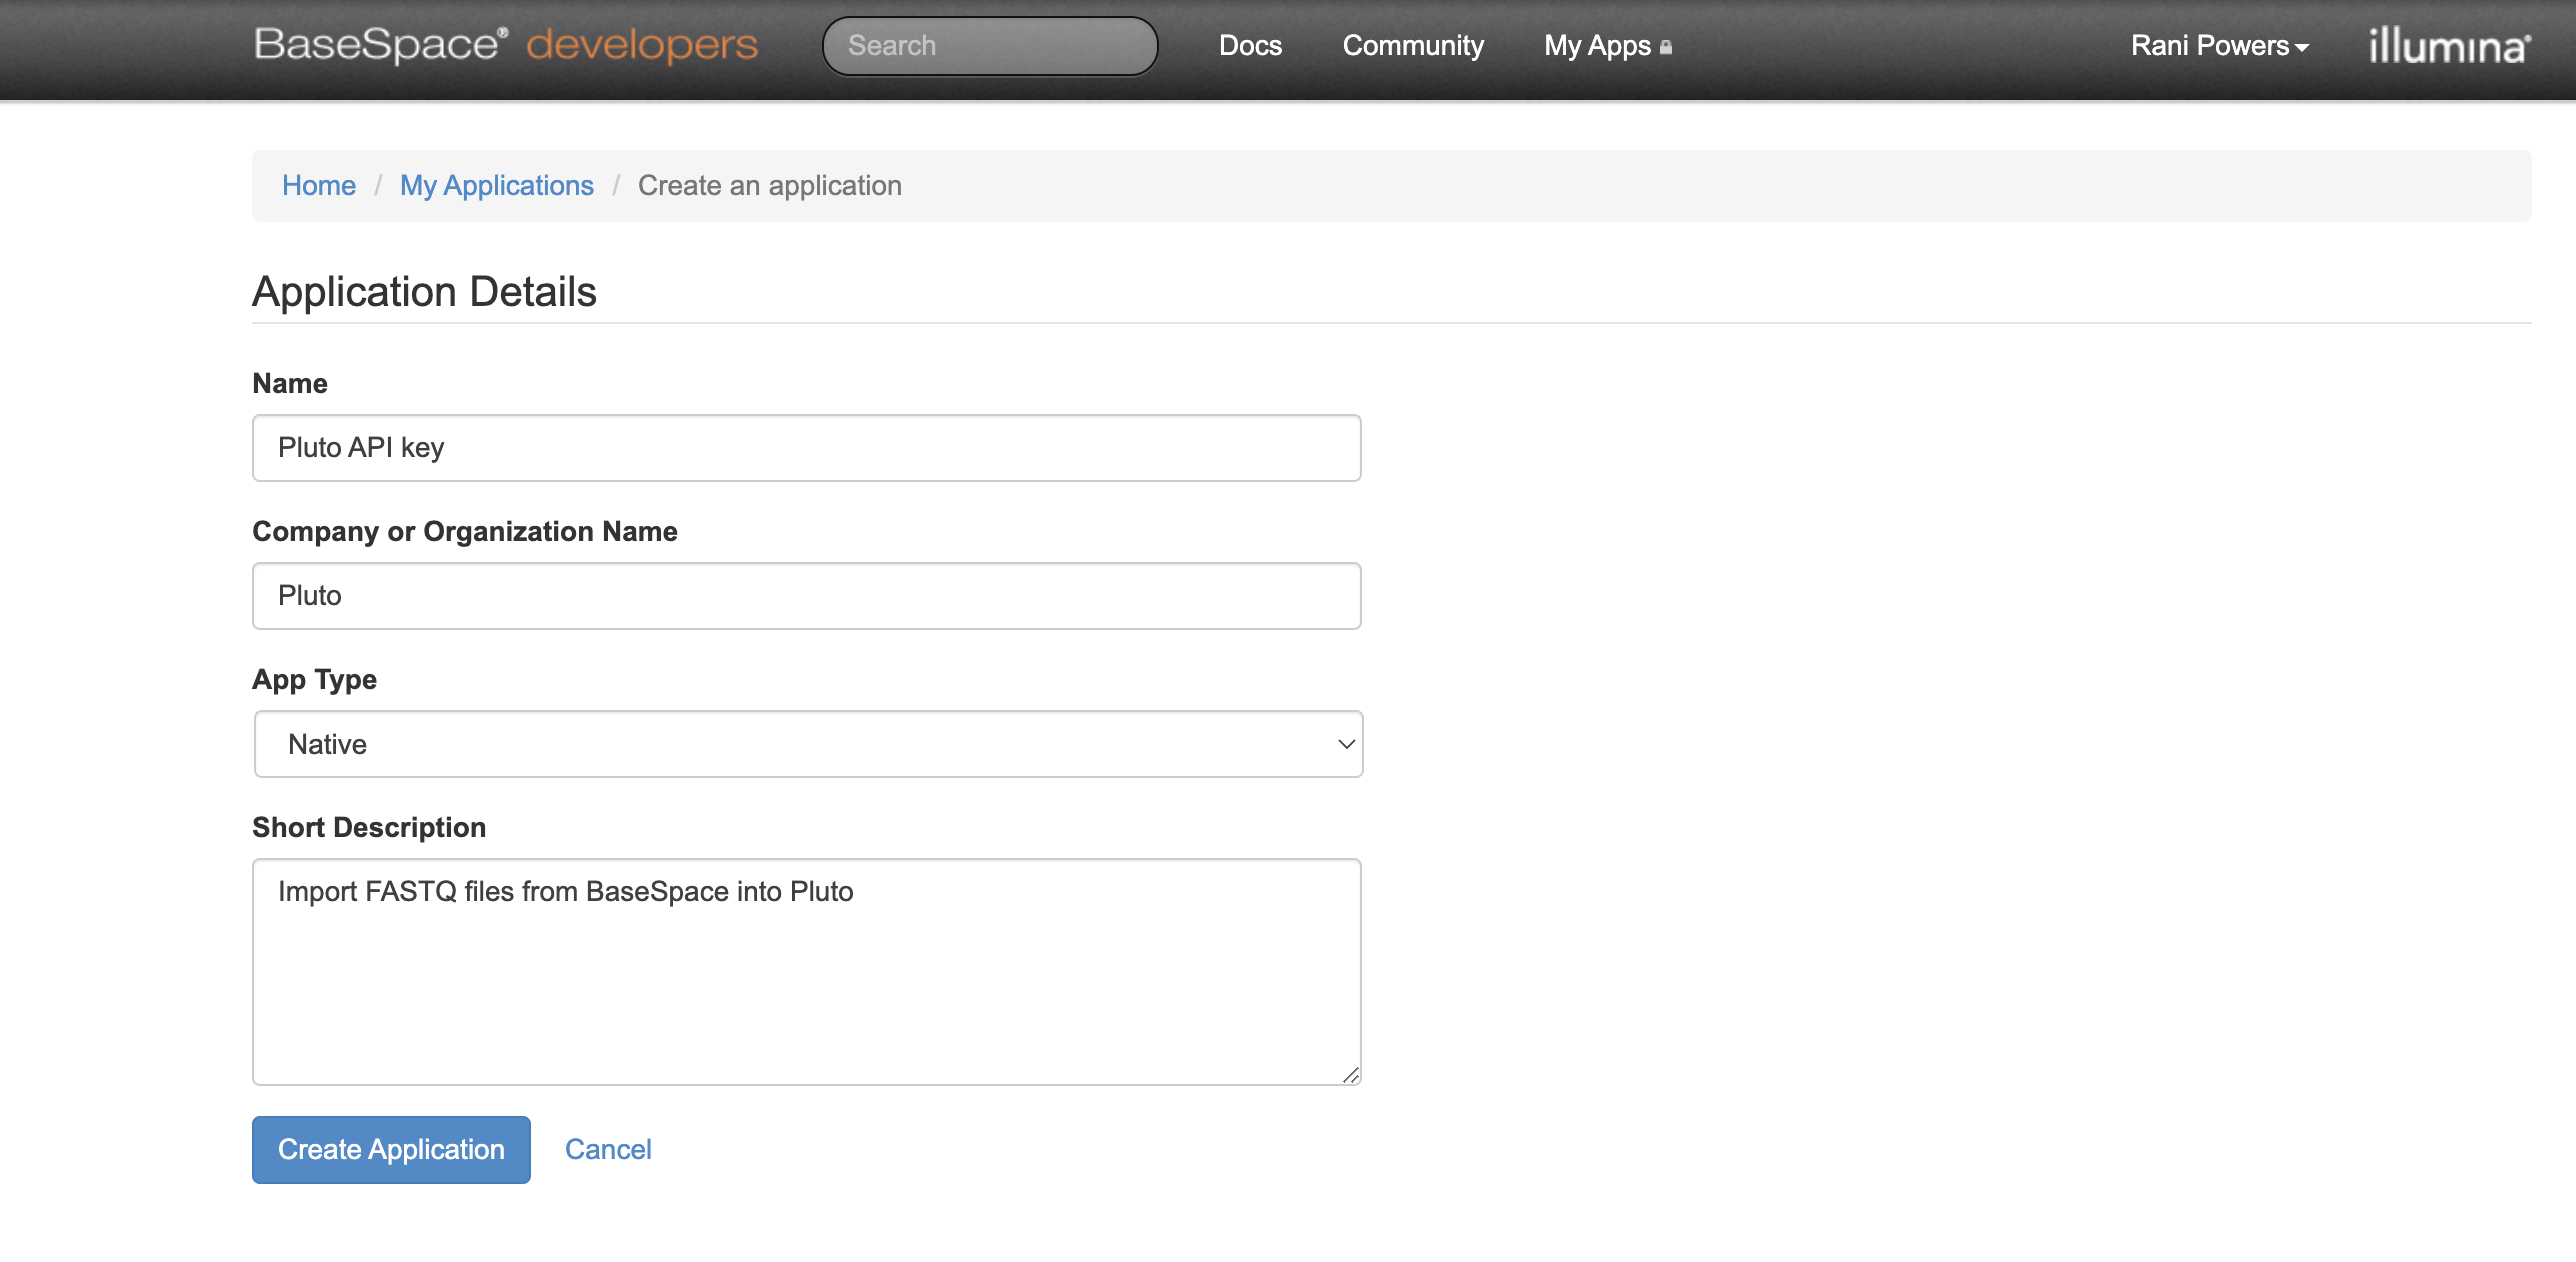
Task: Click the Create an application breadcrumb text
Action: (770, 185)
